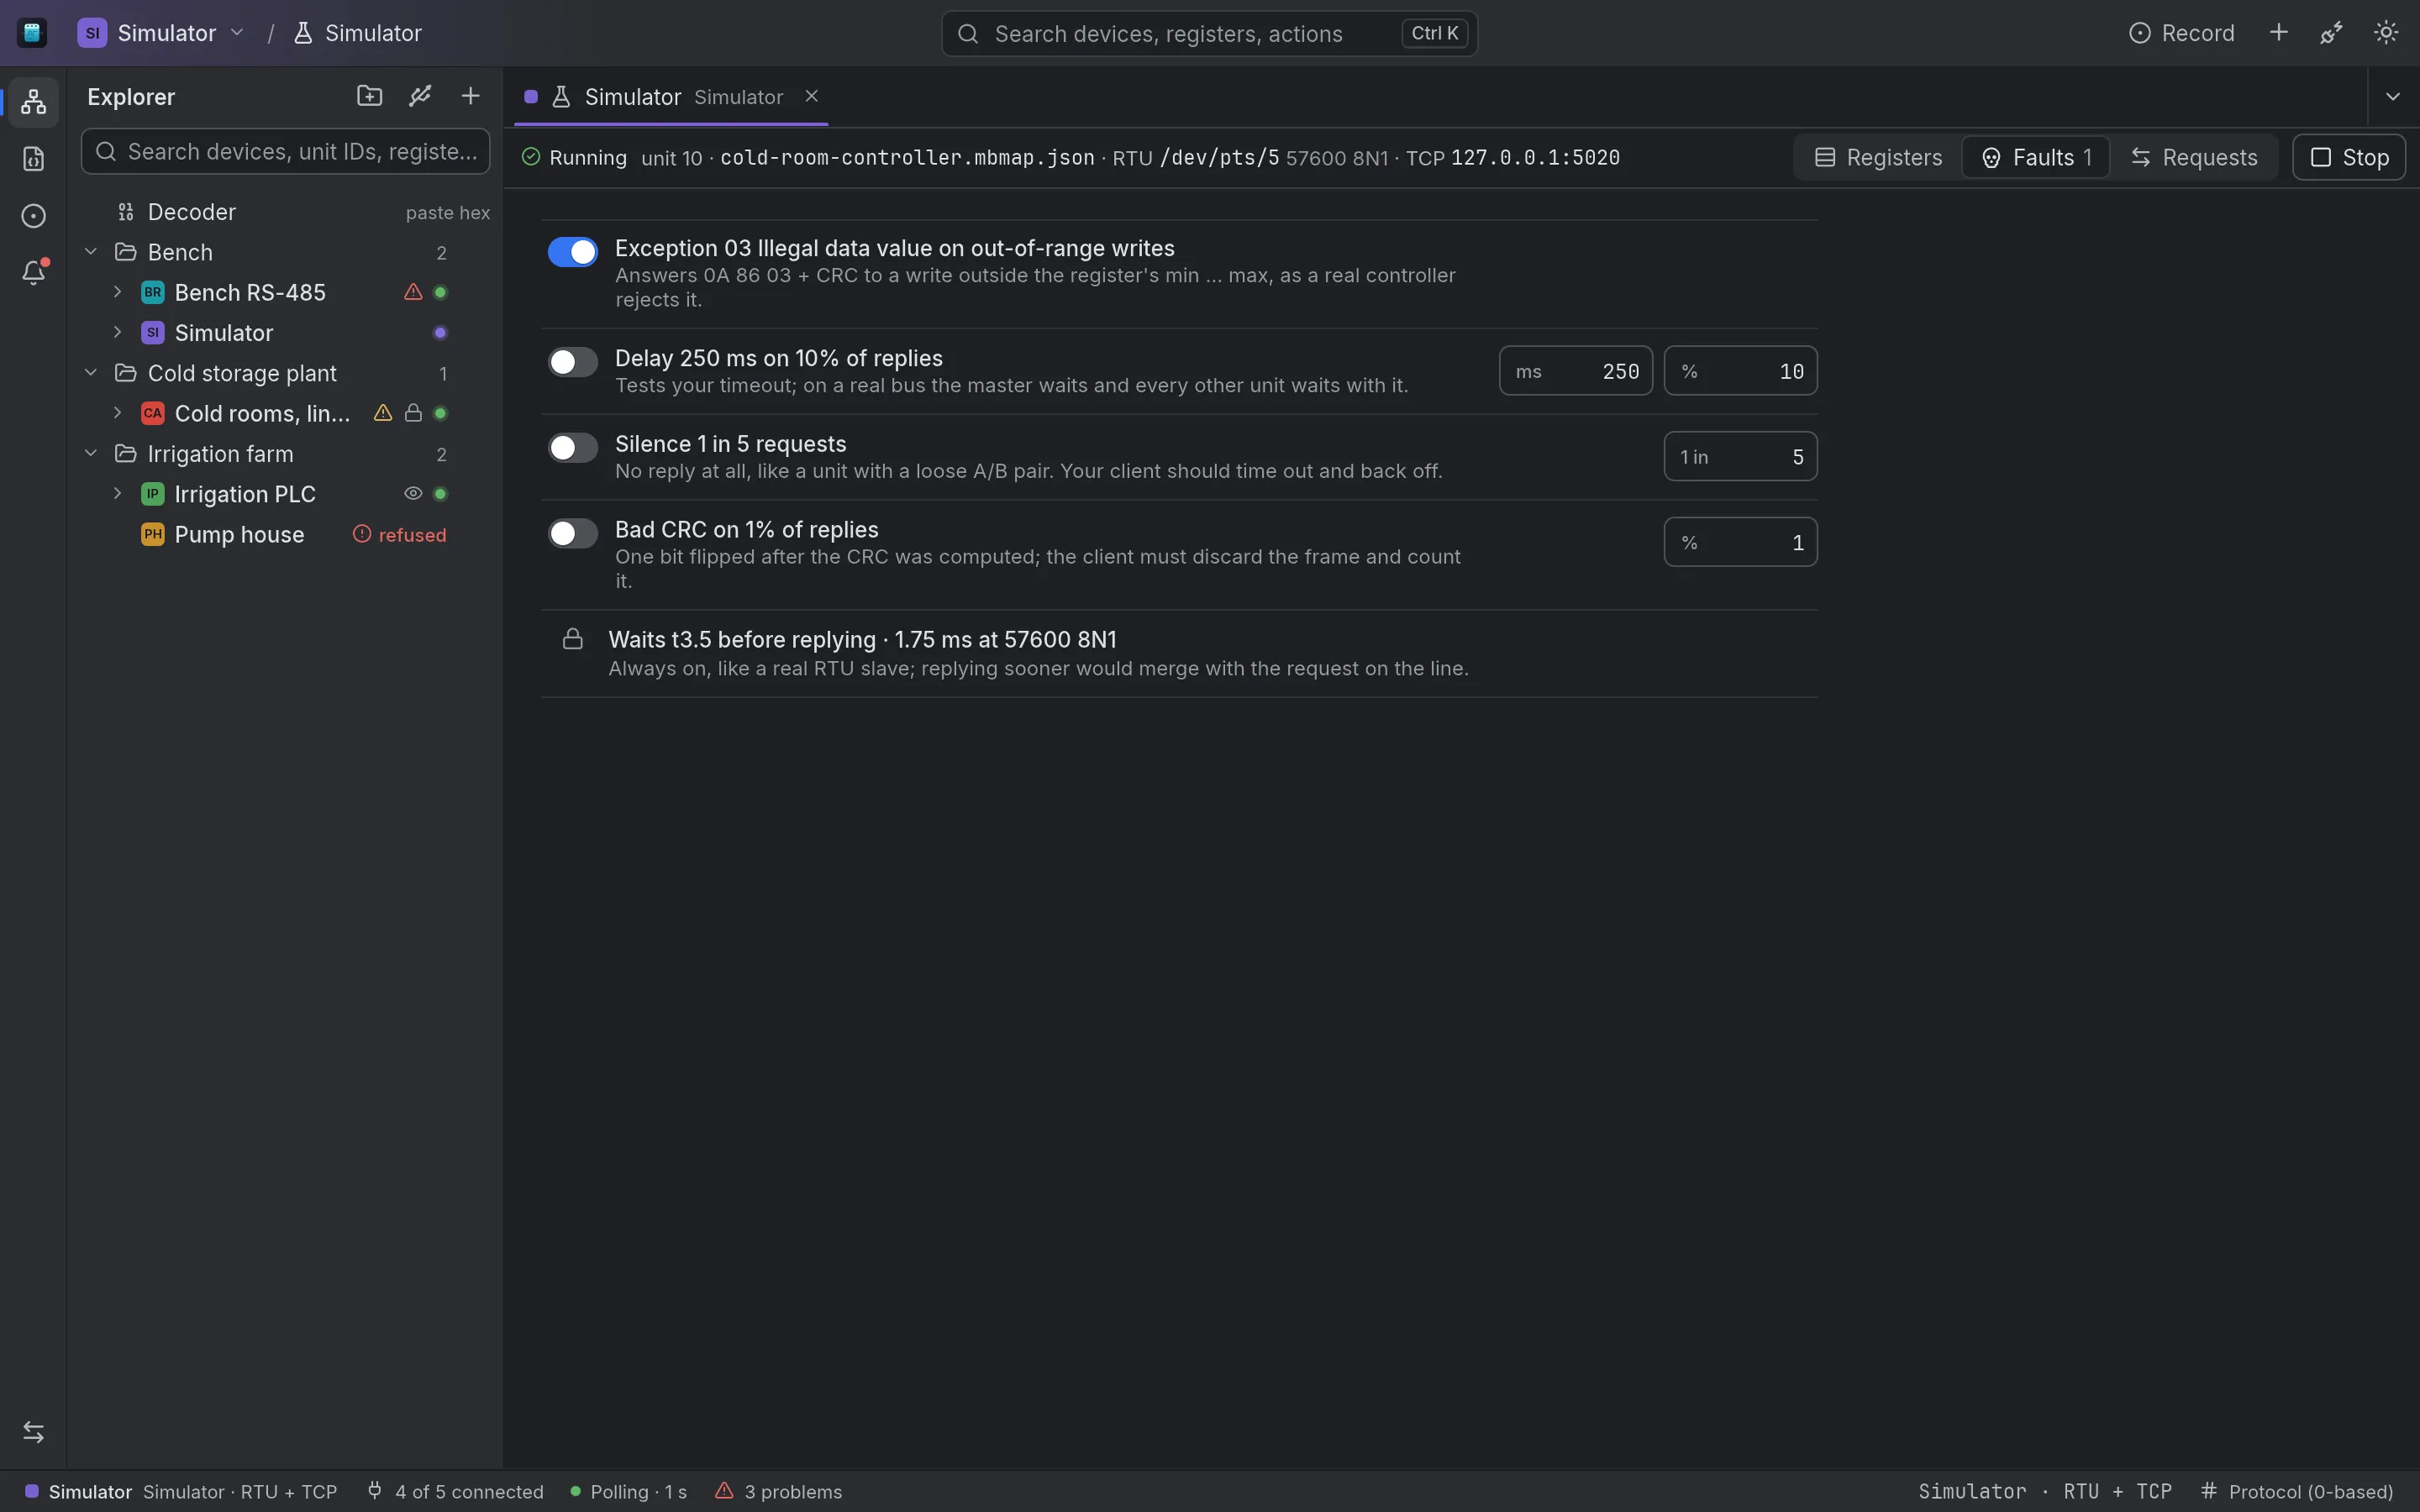Click the connect plug icon in Explorer header

(420, 96)
